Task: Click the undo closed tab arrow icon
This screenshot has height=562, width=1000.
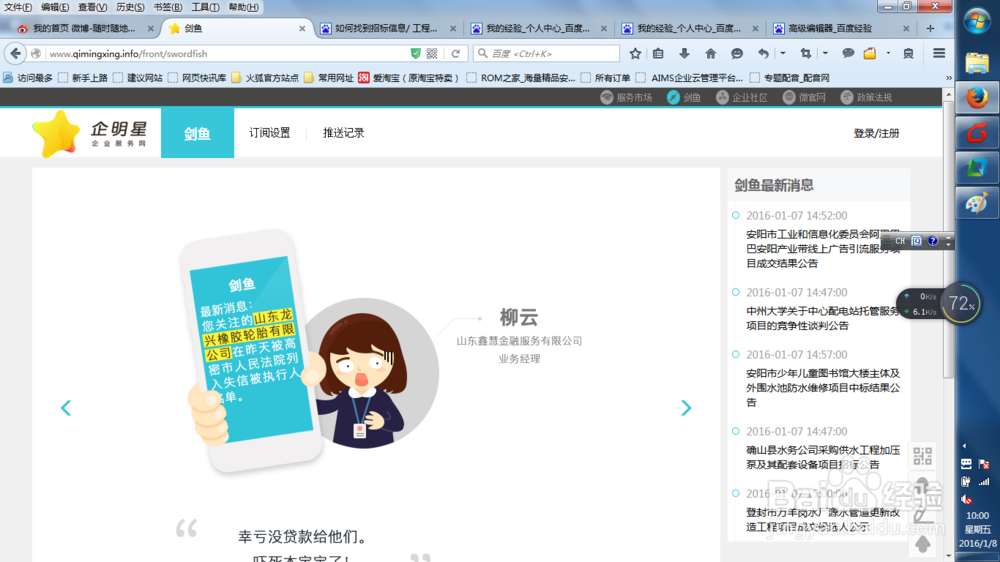Action: 763,54
